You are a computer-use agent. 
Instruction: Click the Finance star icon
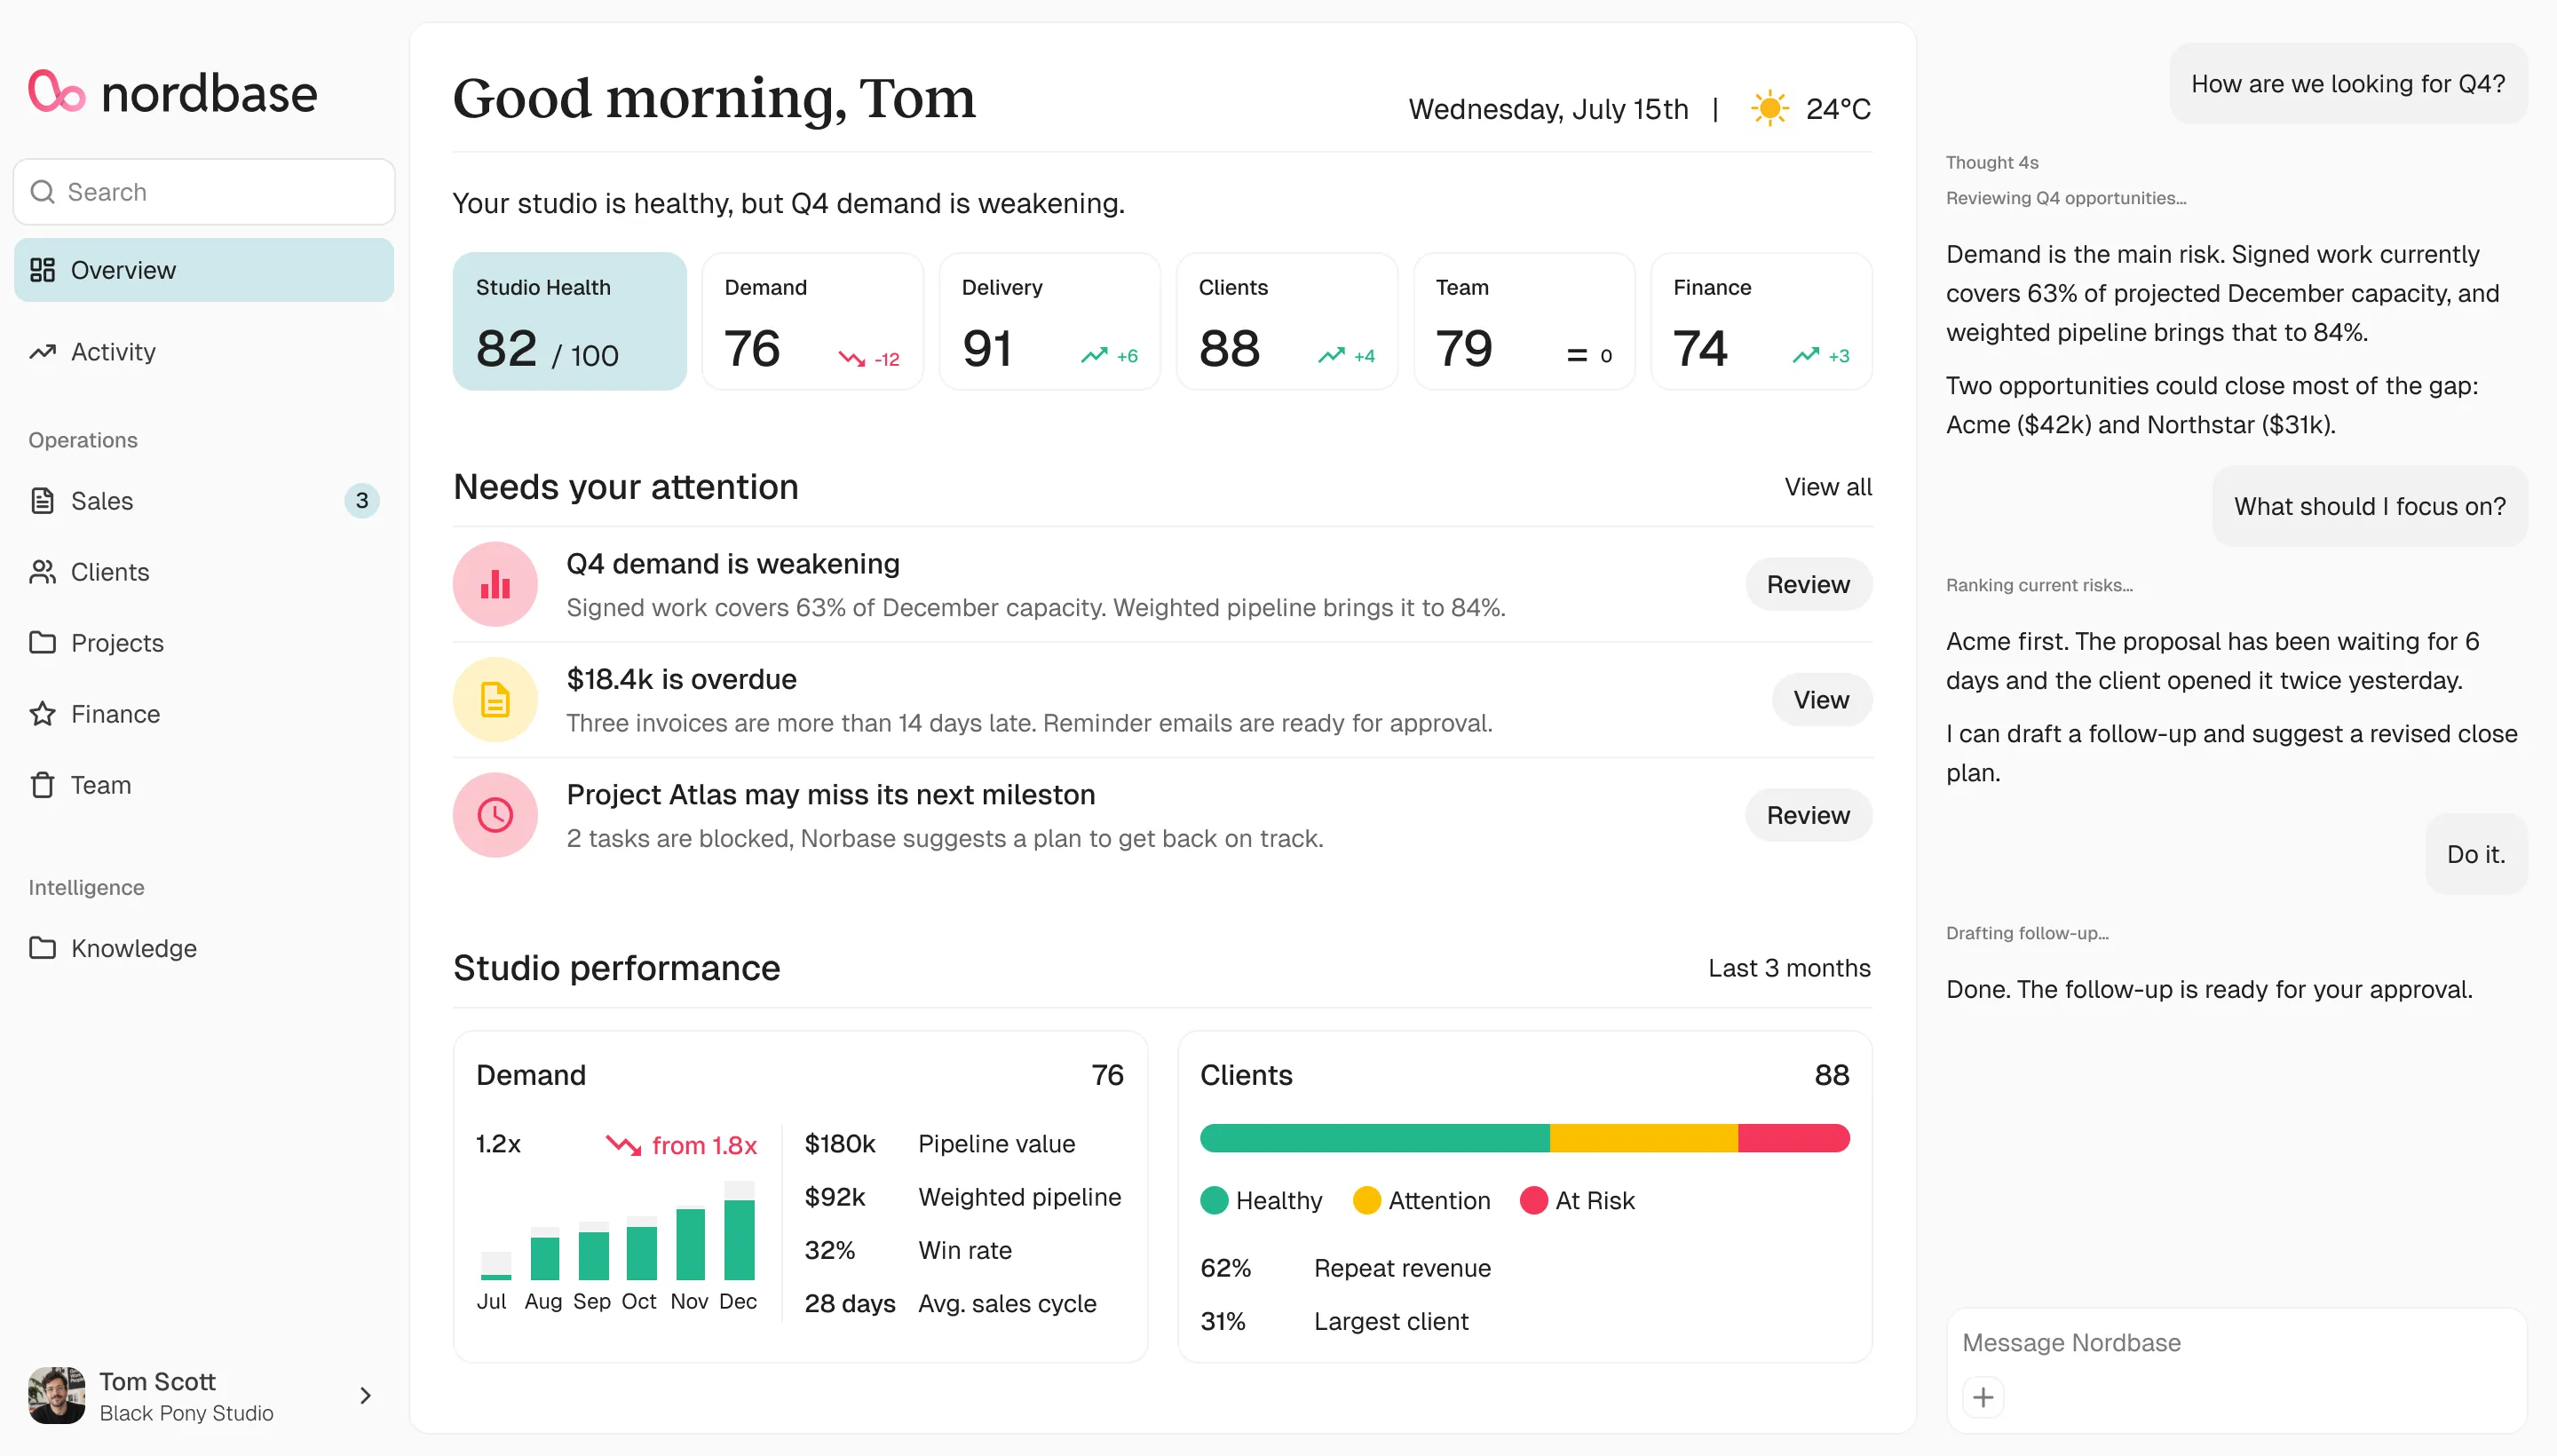click(42, 714)
